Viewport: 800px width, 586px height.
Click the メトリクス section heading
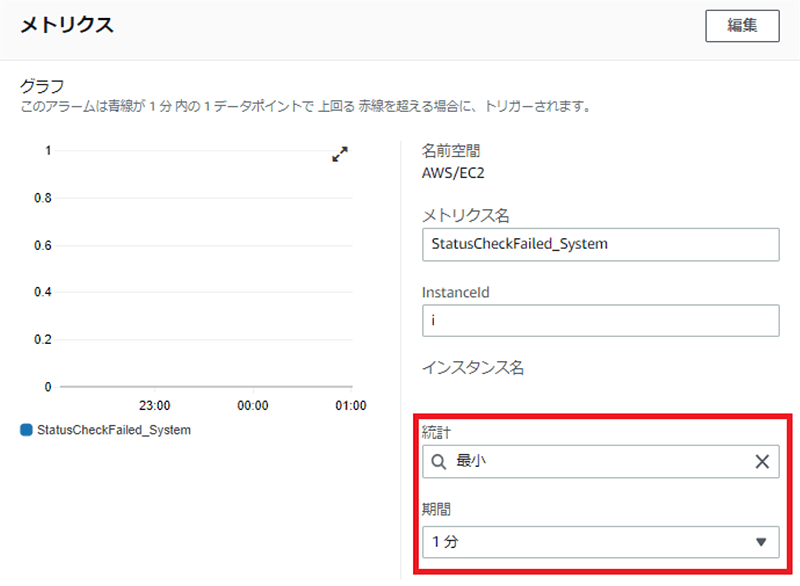67,25
